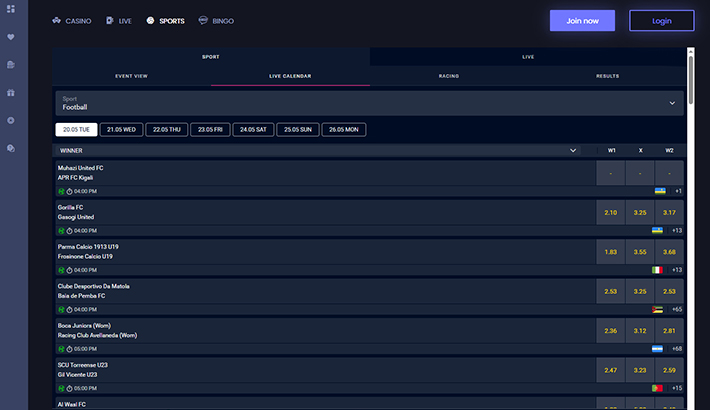The width and height of the screenshot is (710, 410).
Task: Expand +1 more markets for Muhazi United
Action: coord(678,191)
